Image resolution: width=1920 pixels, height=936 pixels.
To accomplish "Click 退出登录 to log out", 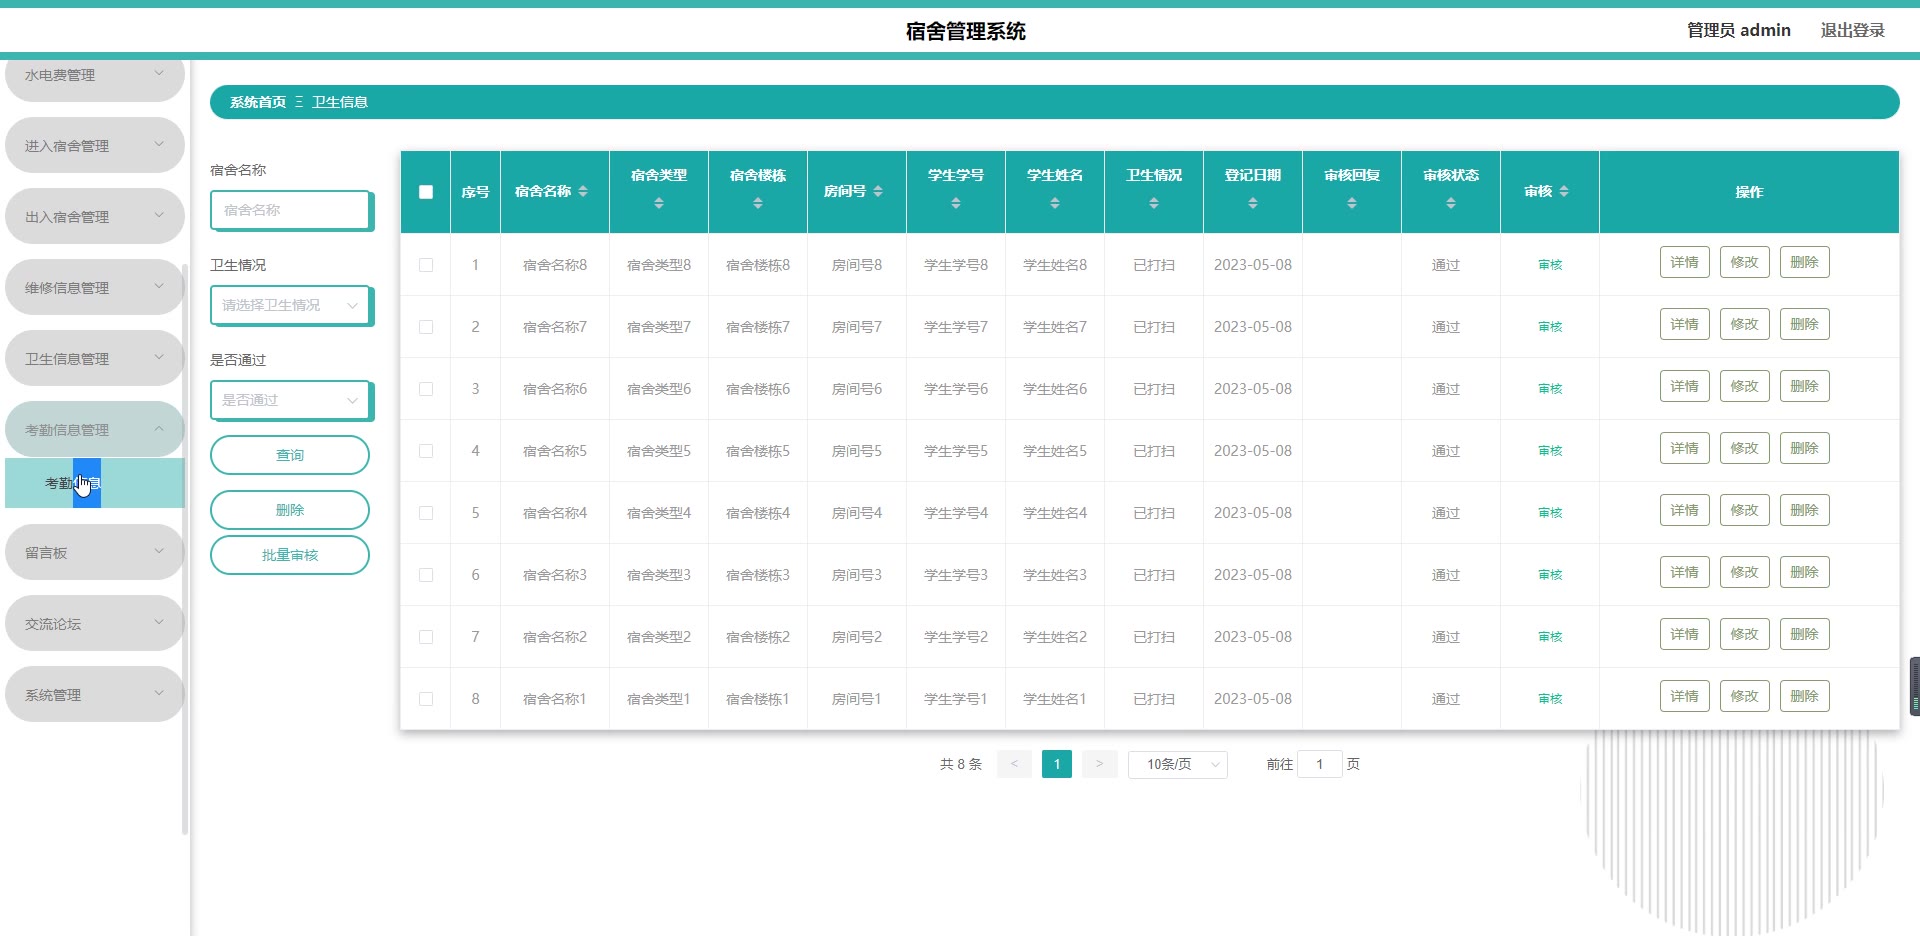I will (1852, 30).
